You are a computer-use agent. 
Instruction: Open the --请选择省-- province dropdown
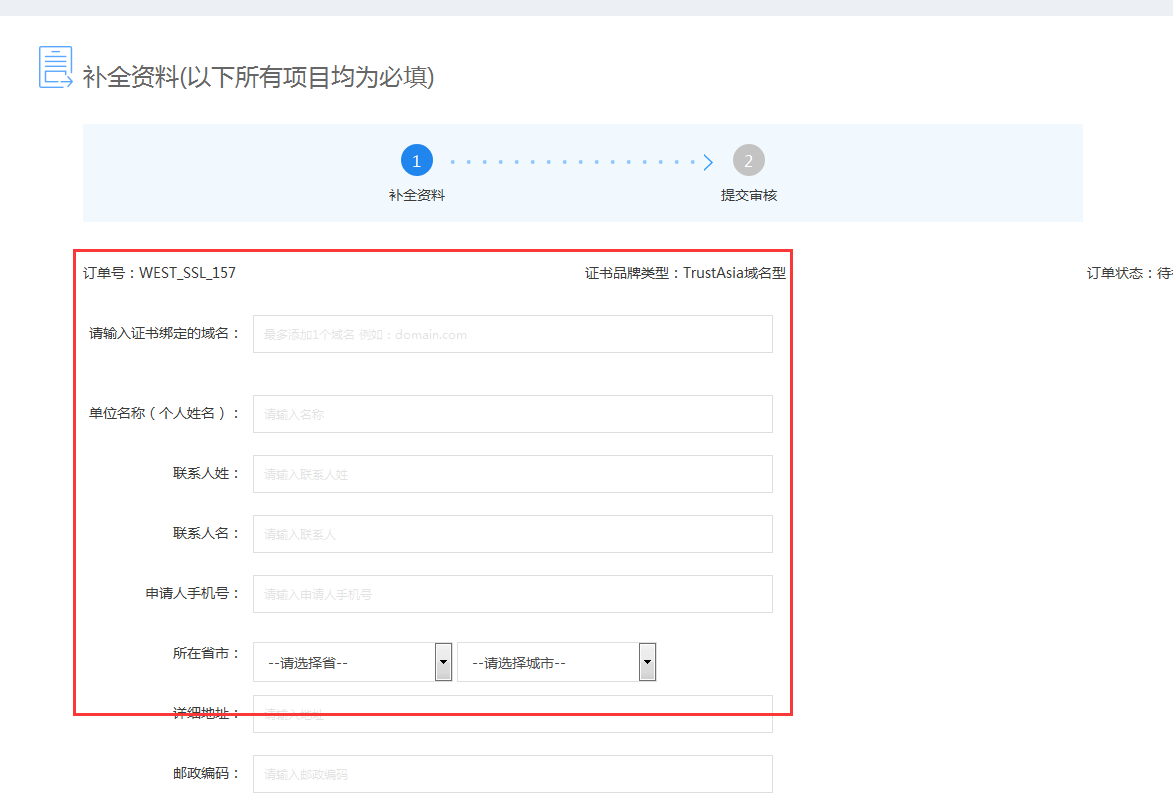[345, 661]
